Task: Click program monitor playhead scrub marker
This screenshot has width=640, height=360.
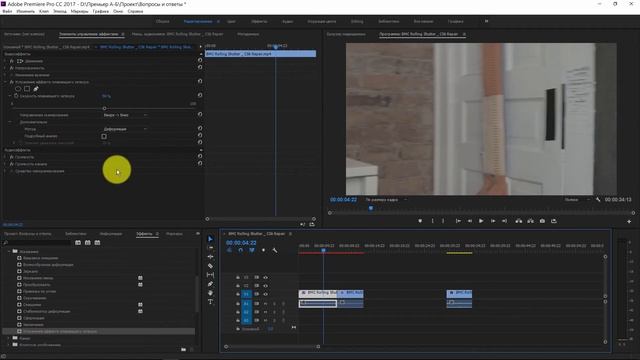Action: tap(371, 208)
